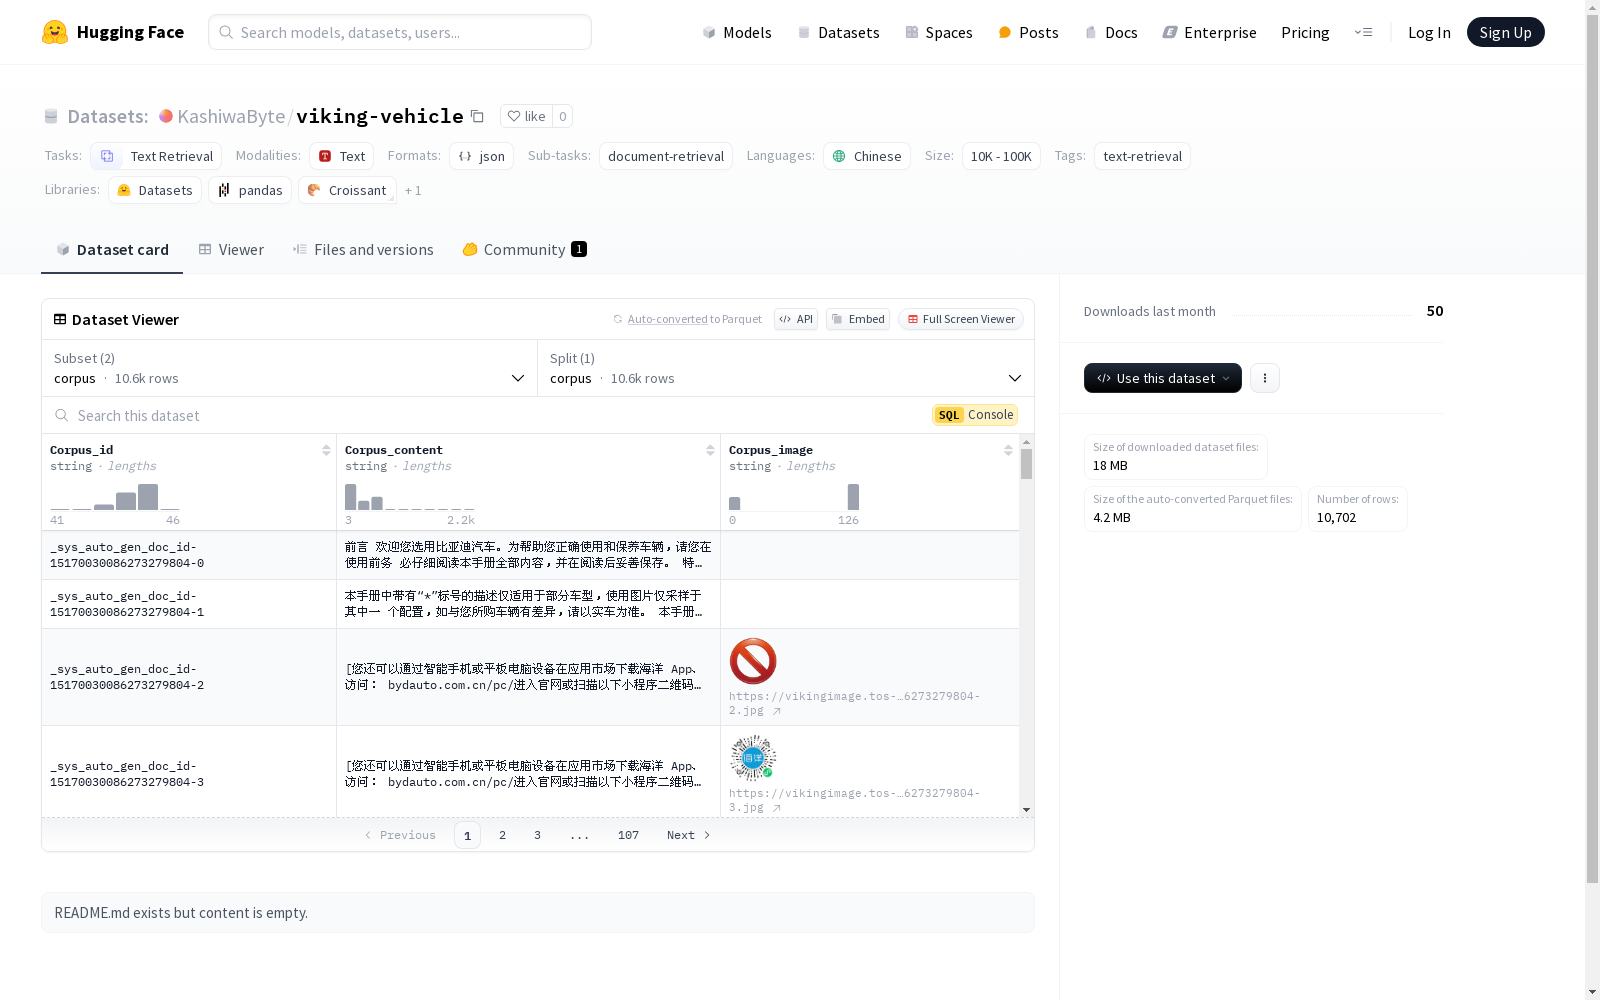Copy the dataset name with the copy icon
Screen dimensions: 1600x1000
478,116
